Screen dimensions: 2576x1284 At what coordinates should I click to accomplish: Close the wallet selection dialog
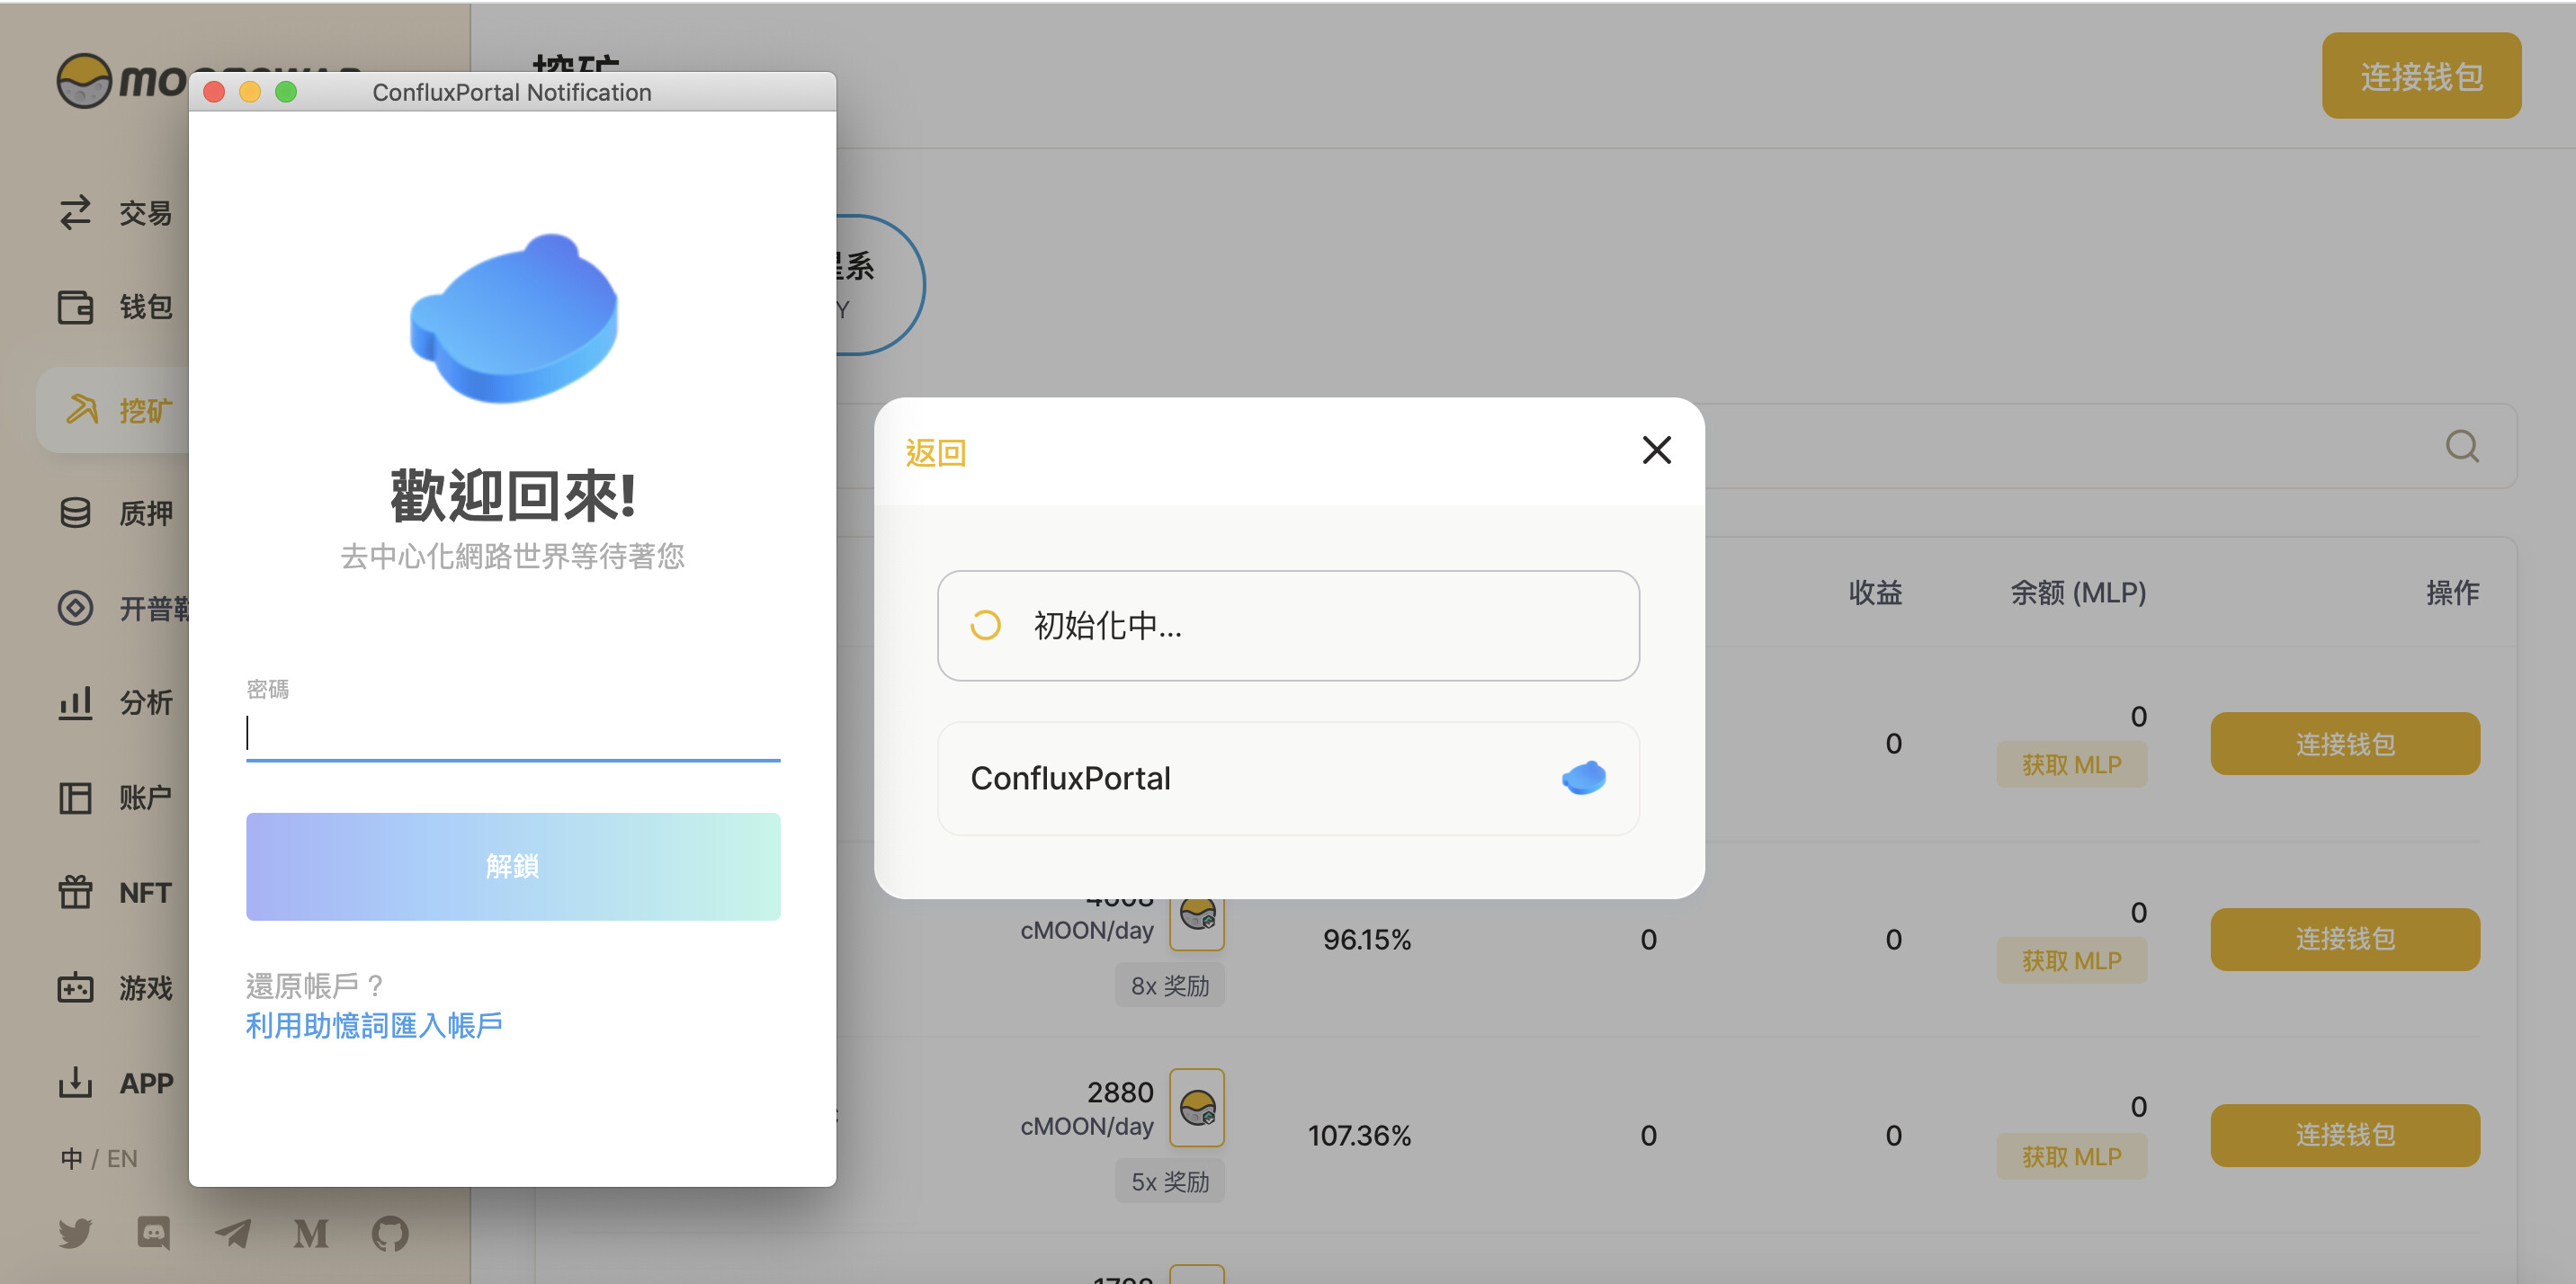1656,450
